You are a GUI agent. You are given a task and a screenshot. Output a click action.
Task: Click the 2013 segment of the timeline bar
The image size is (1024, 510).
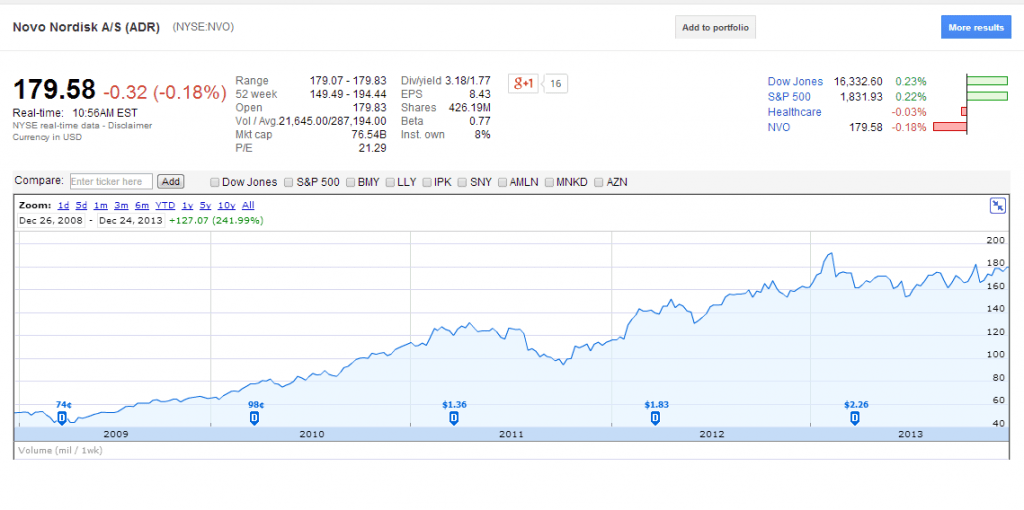click(910, 434)
